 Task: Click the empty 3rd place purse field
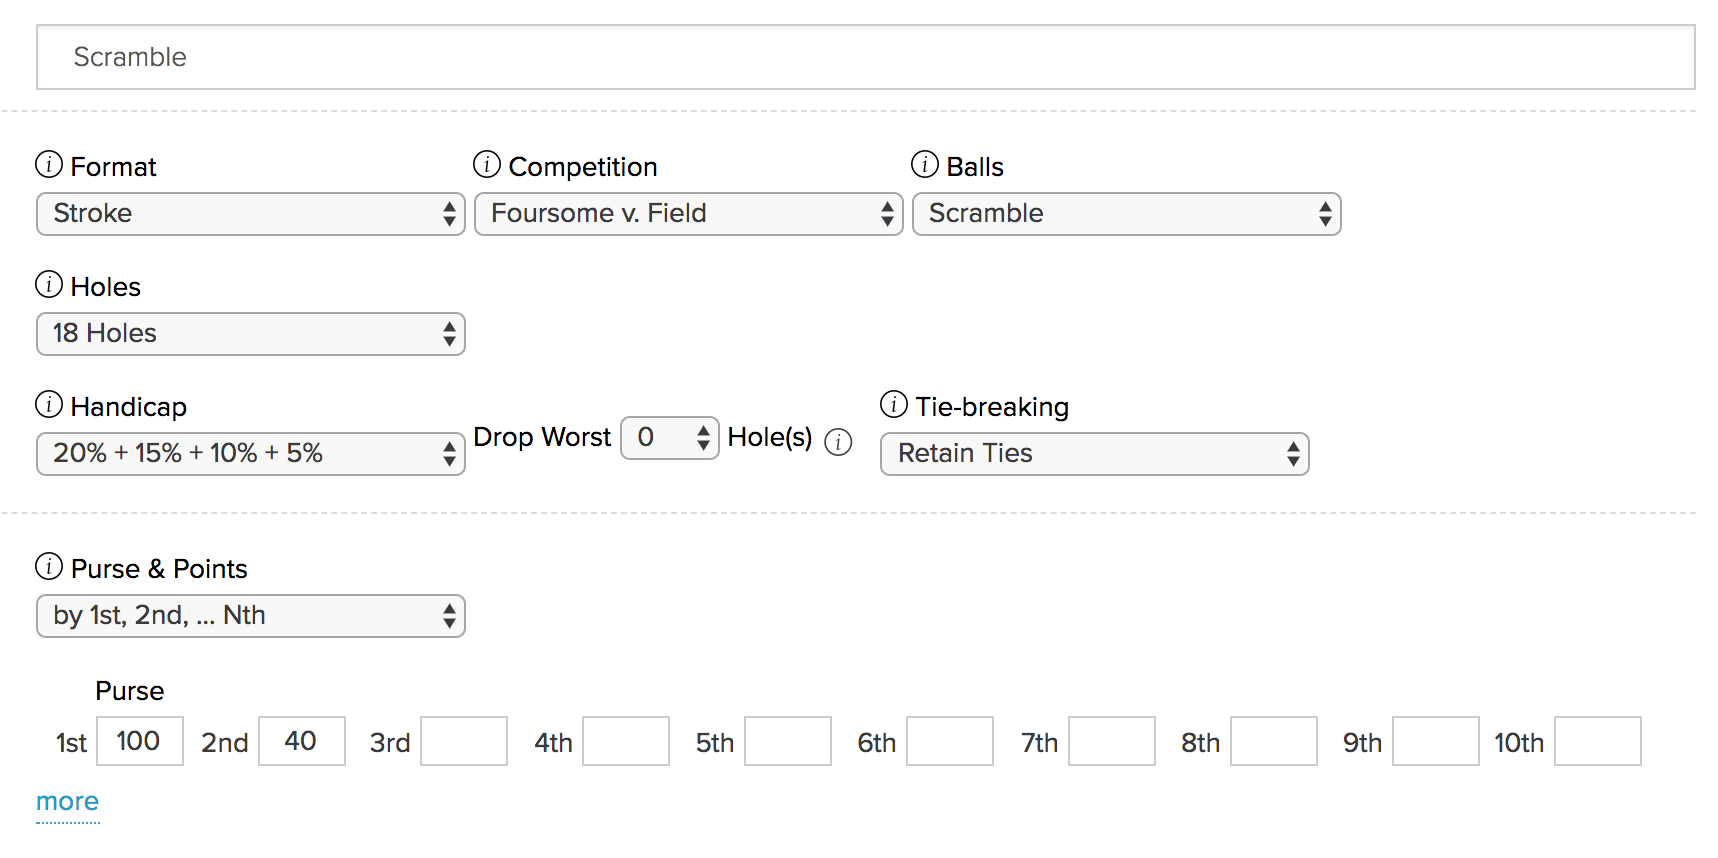464,741
